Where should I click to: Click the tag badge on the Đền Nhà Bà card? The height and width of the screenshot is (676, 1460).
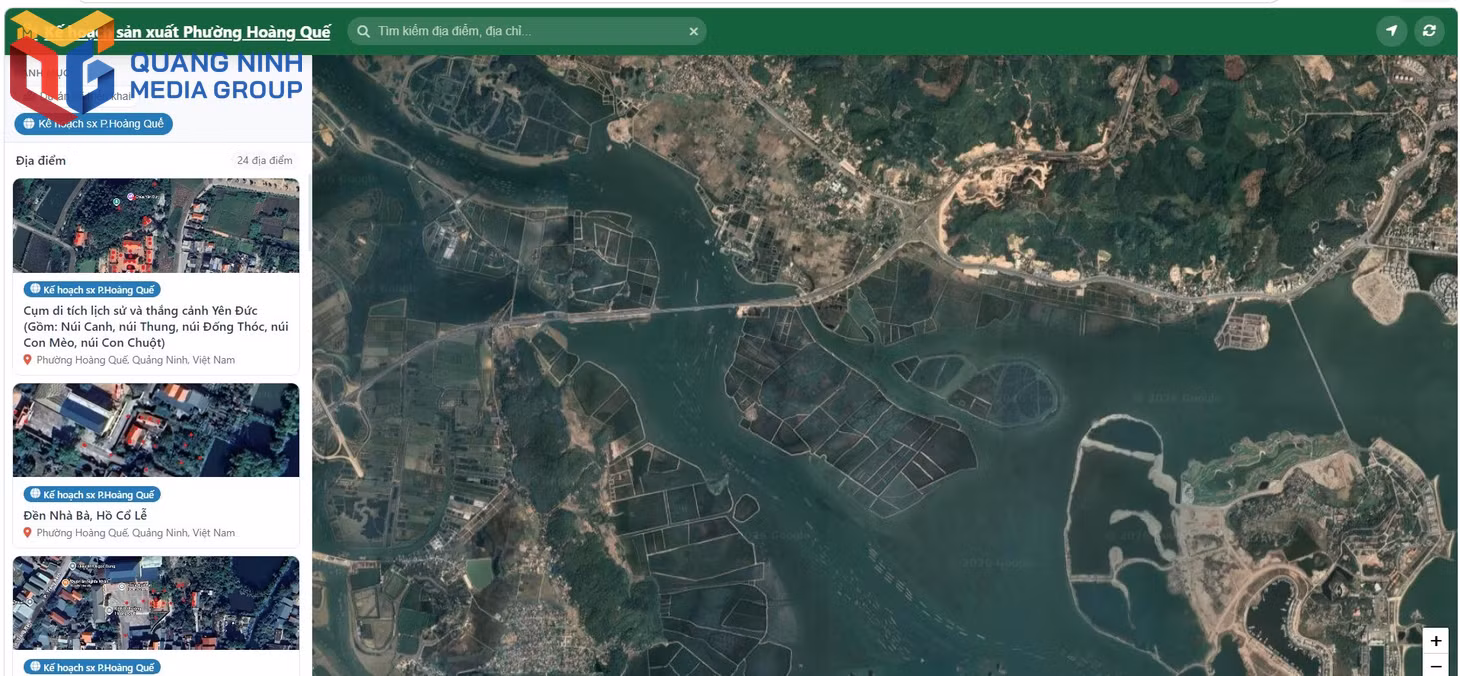click(x=92, y=495)
